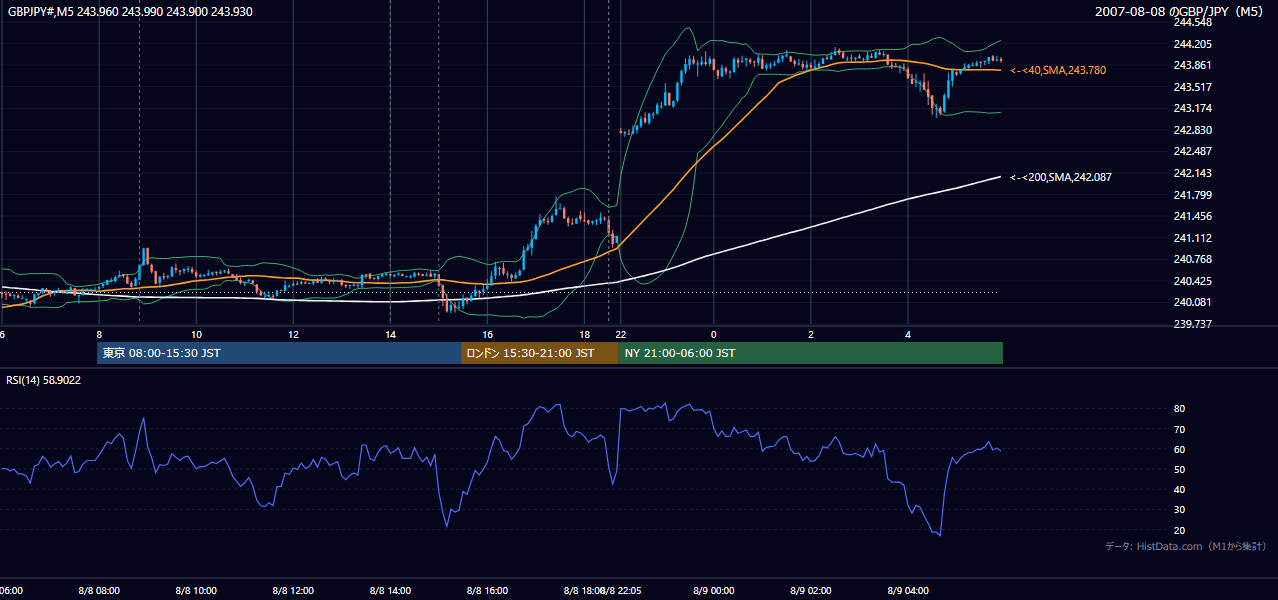
Task: Click RSI scale value 30
Action: tap(1179, 510)
